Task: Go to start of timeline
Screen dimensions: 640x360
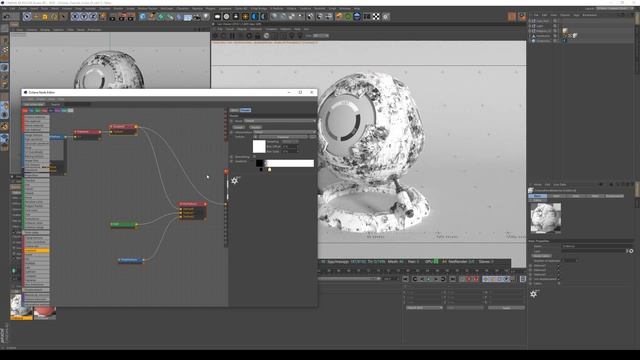Action: [405, 279]
